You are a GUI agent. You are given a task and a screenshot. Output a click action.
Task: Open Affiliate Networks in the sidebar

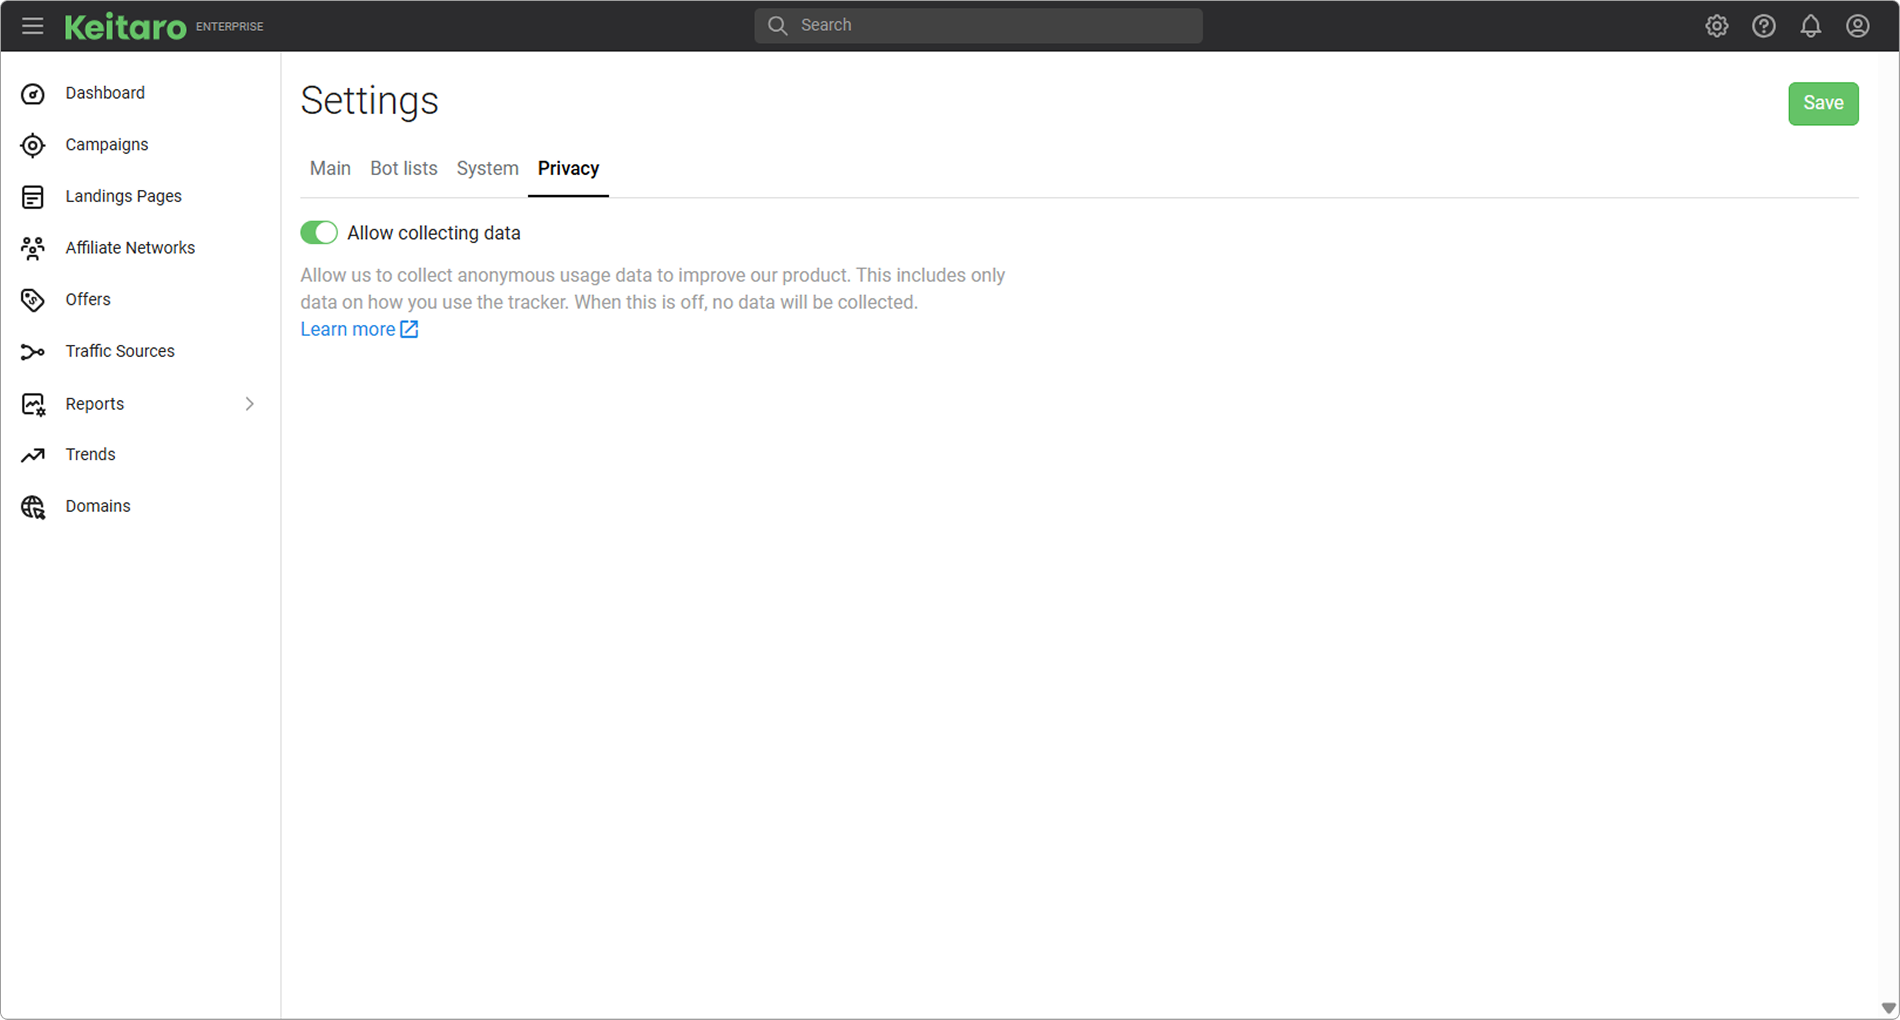coord(130,248)
